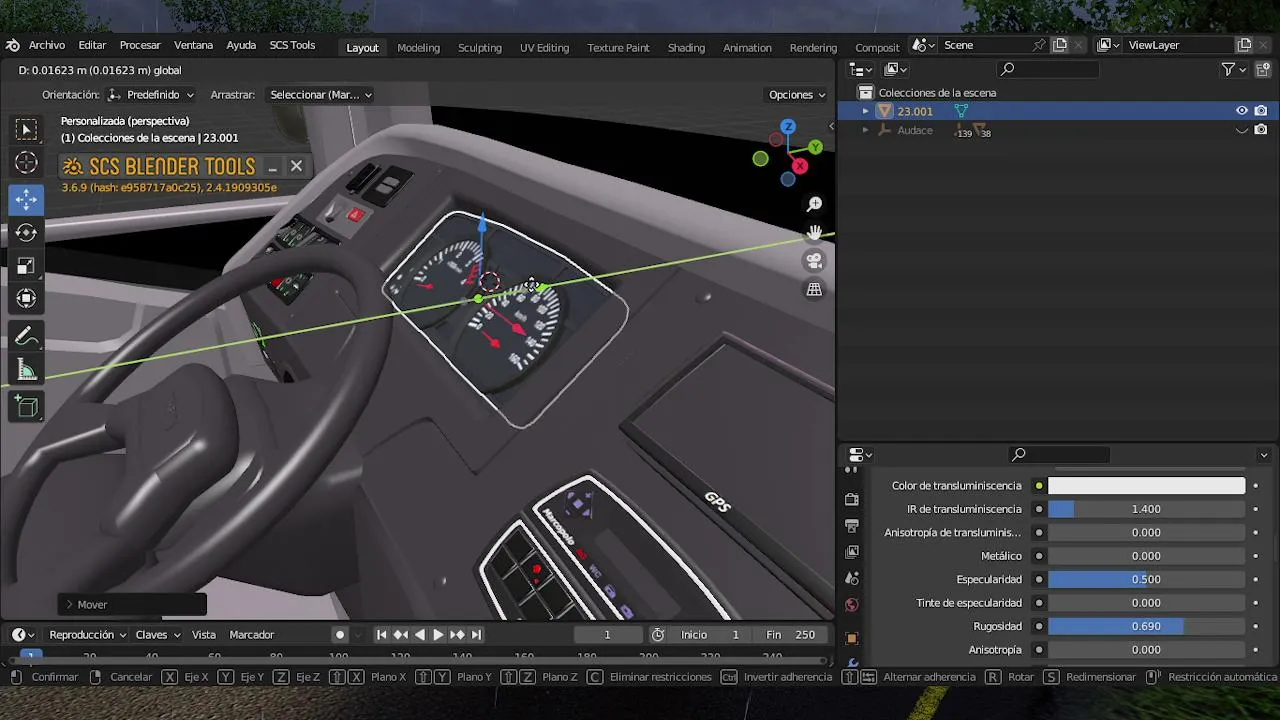The image size is (1280, 720).
Task: Open properties editor options dropdown arrow
Action: 1264,455
